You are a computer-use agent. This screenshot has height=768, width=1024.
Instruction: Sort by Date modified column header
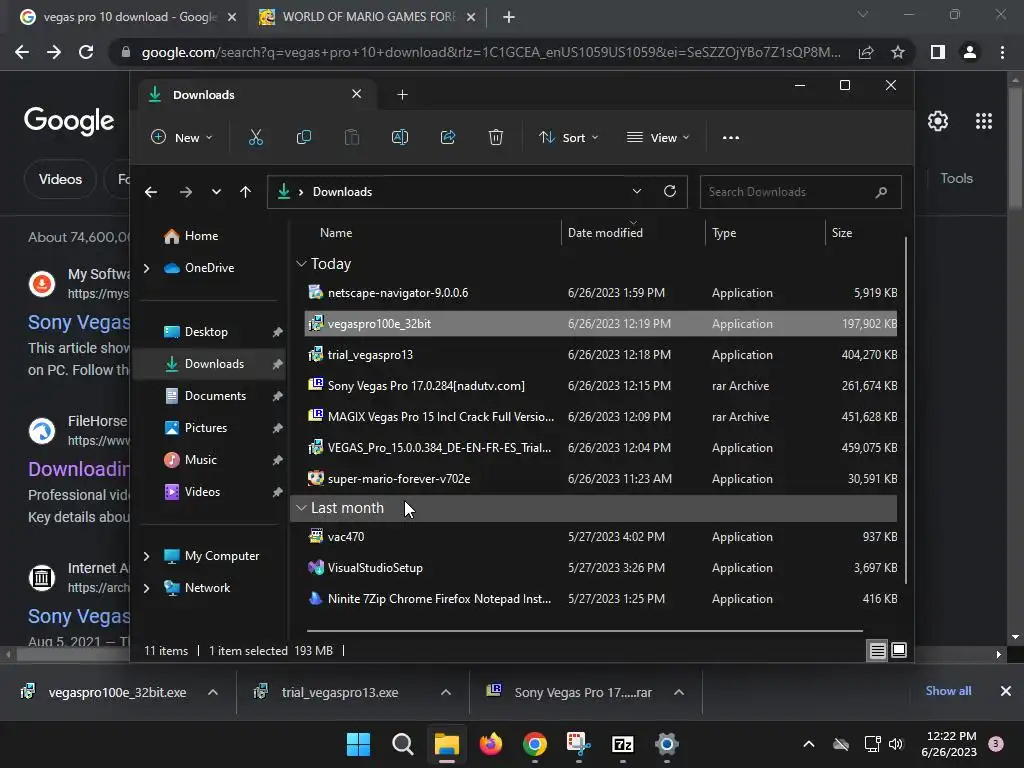tap(605, 232)
